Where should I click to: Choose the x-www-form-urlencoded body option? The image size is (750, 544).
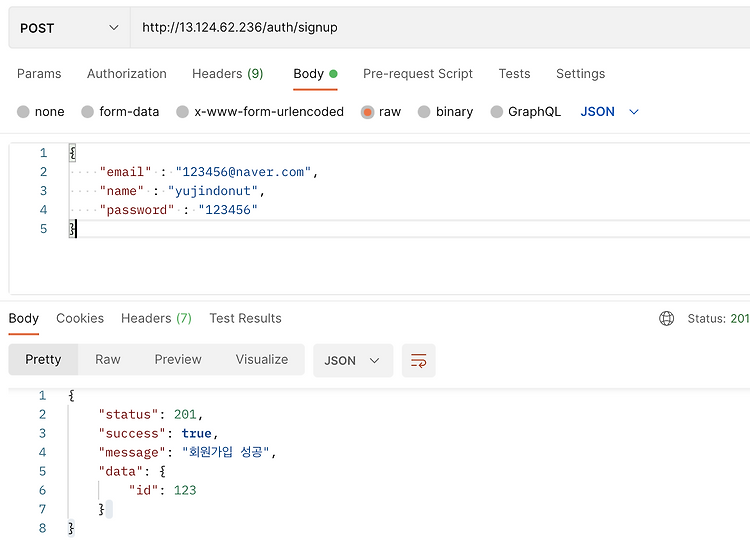(182, 112)
